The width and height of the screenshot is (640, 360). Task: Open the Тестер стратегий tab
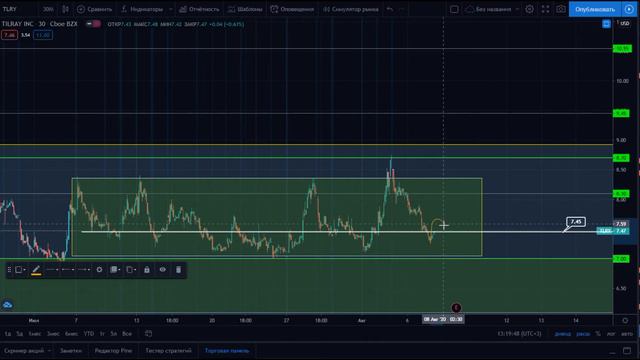coord(168,351)
